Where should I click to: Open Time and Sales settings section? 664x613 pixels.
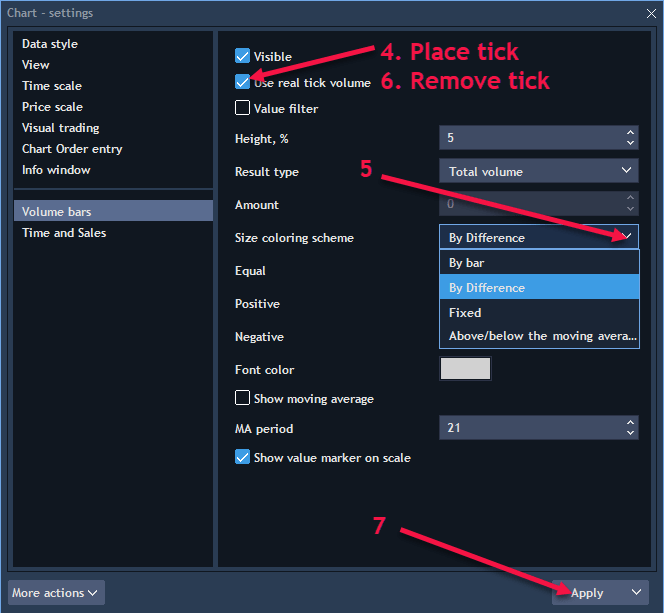click(64, 233)
